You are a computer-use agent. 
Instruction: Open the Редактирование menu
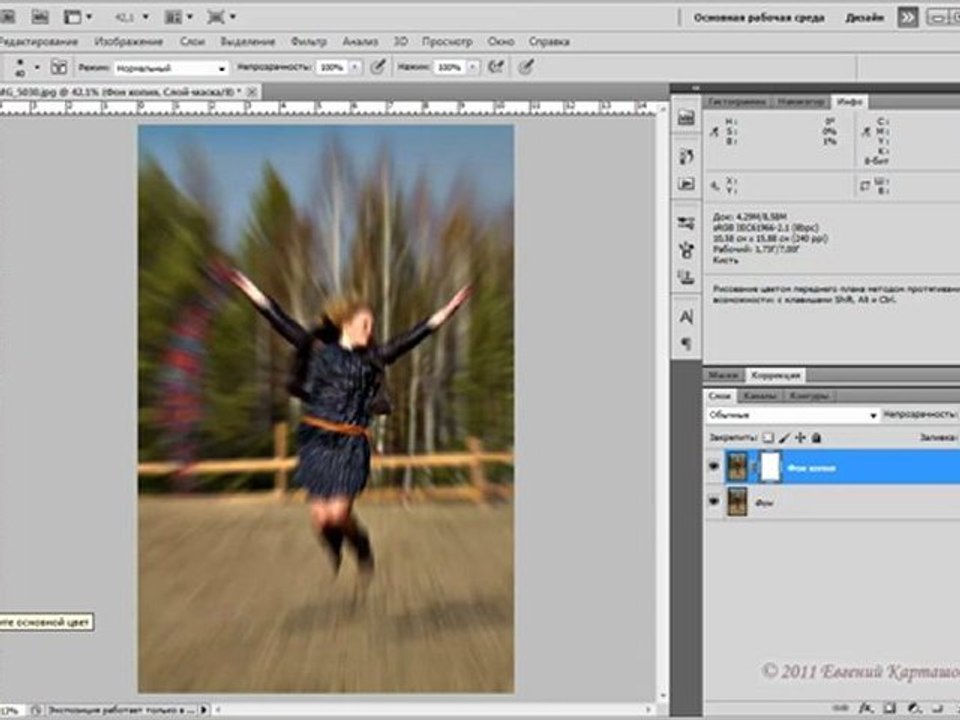pos(38,42)
